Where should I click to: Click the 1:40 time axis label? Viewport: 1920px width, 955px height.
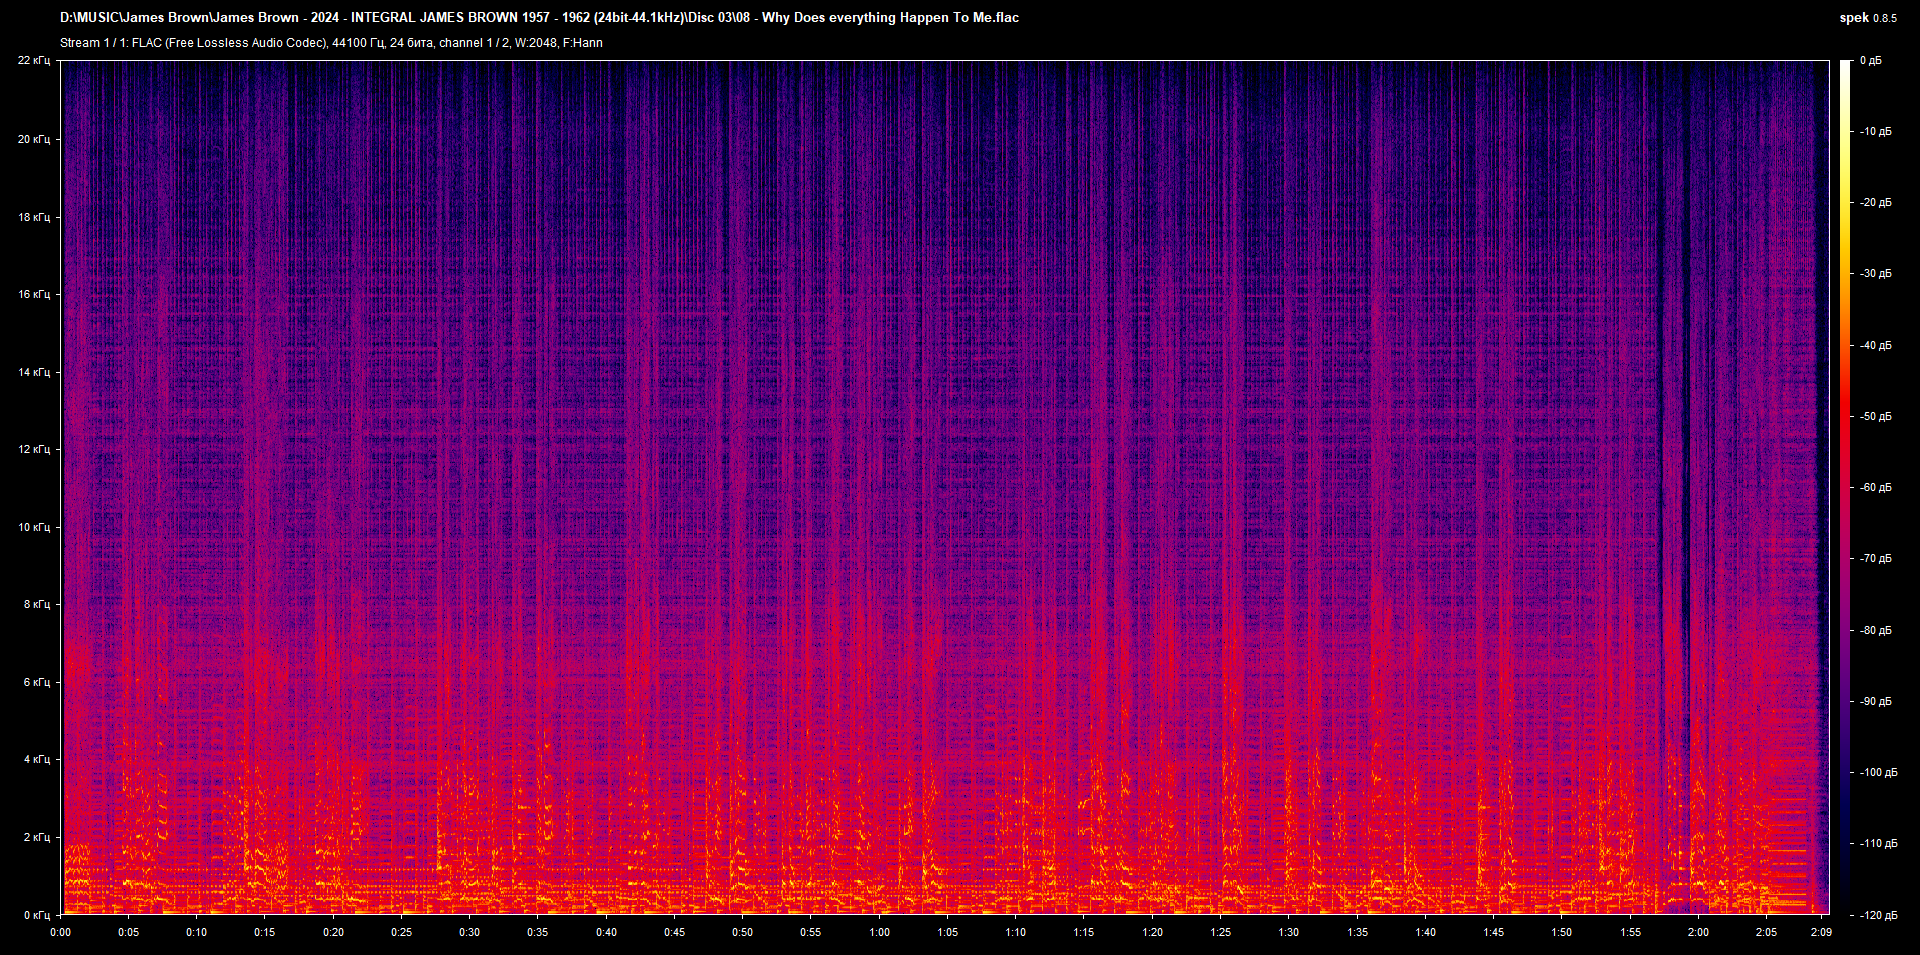pos(1425,932)
